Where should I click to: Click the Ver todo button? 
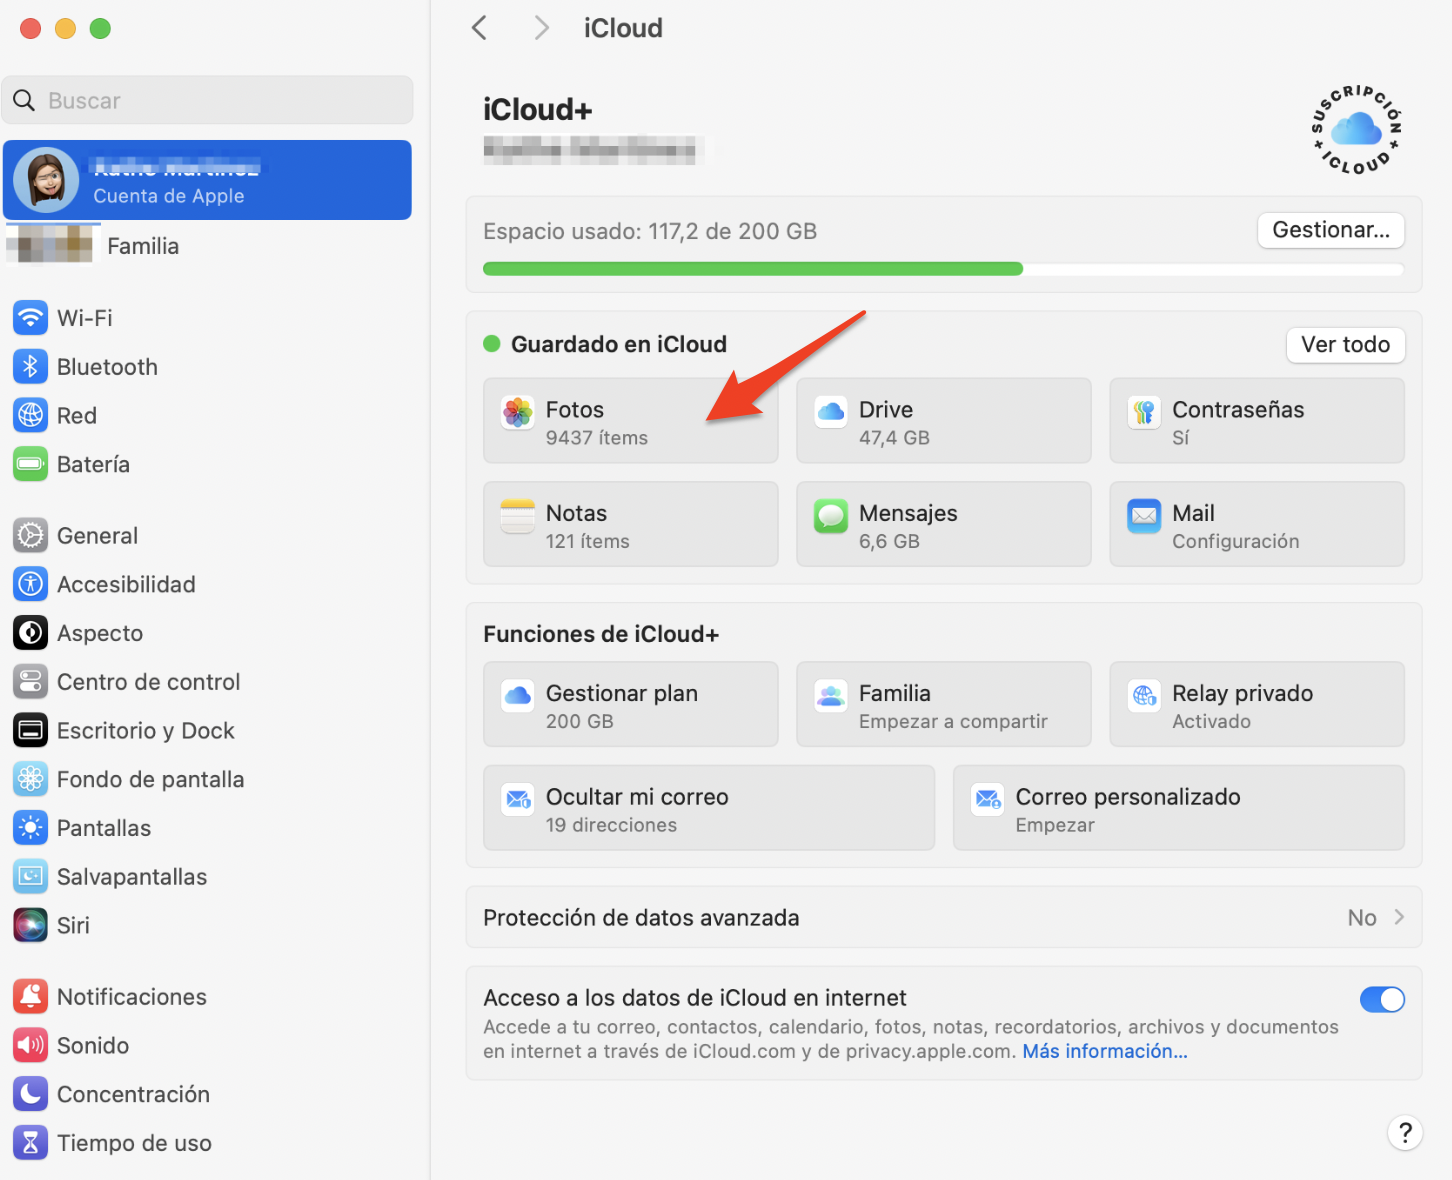(x=1345, y=345)
